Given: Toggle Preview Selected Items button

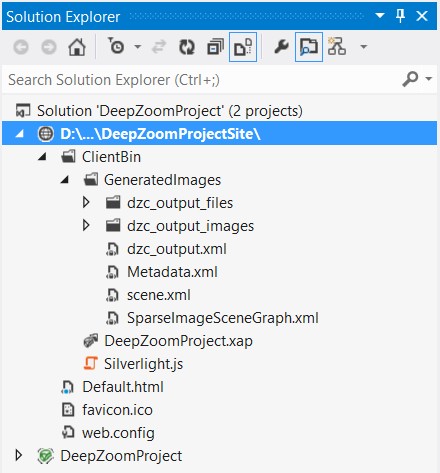Looking at the screenshot, I should [x=309, y=47].
